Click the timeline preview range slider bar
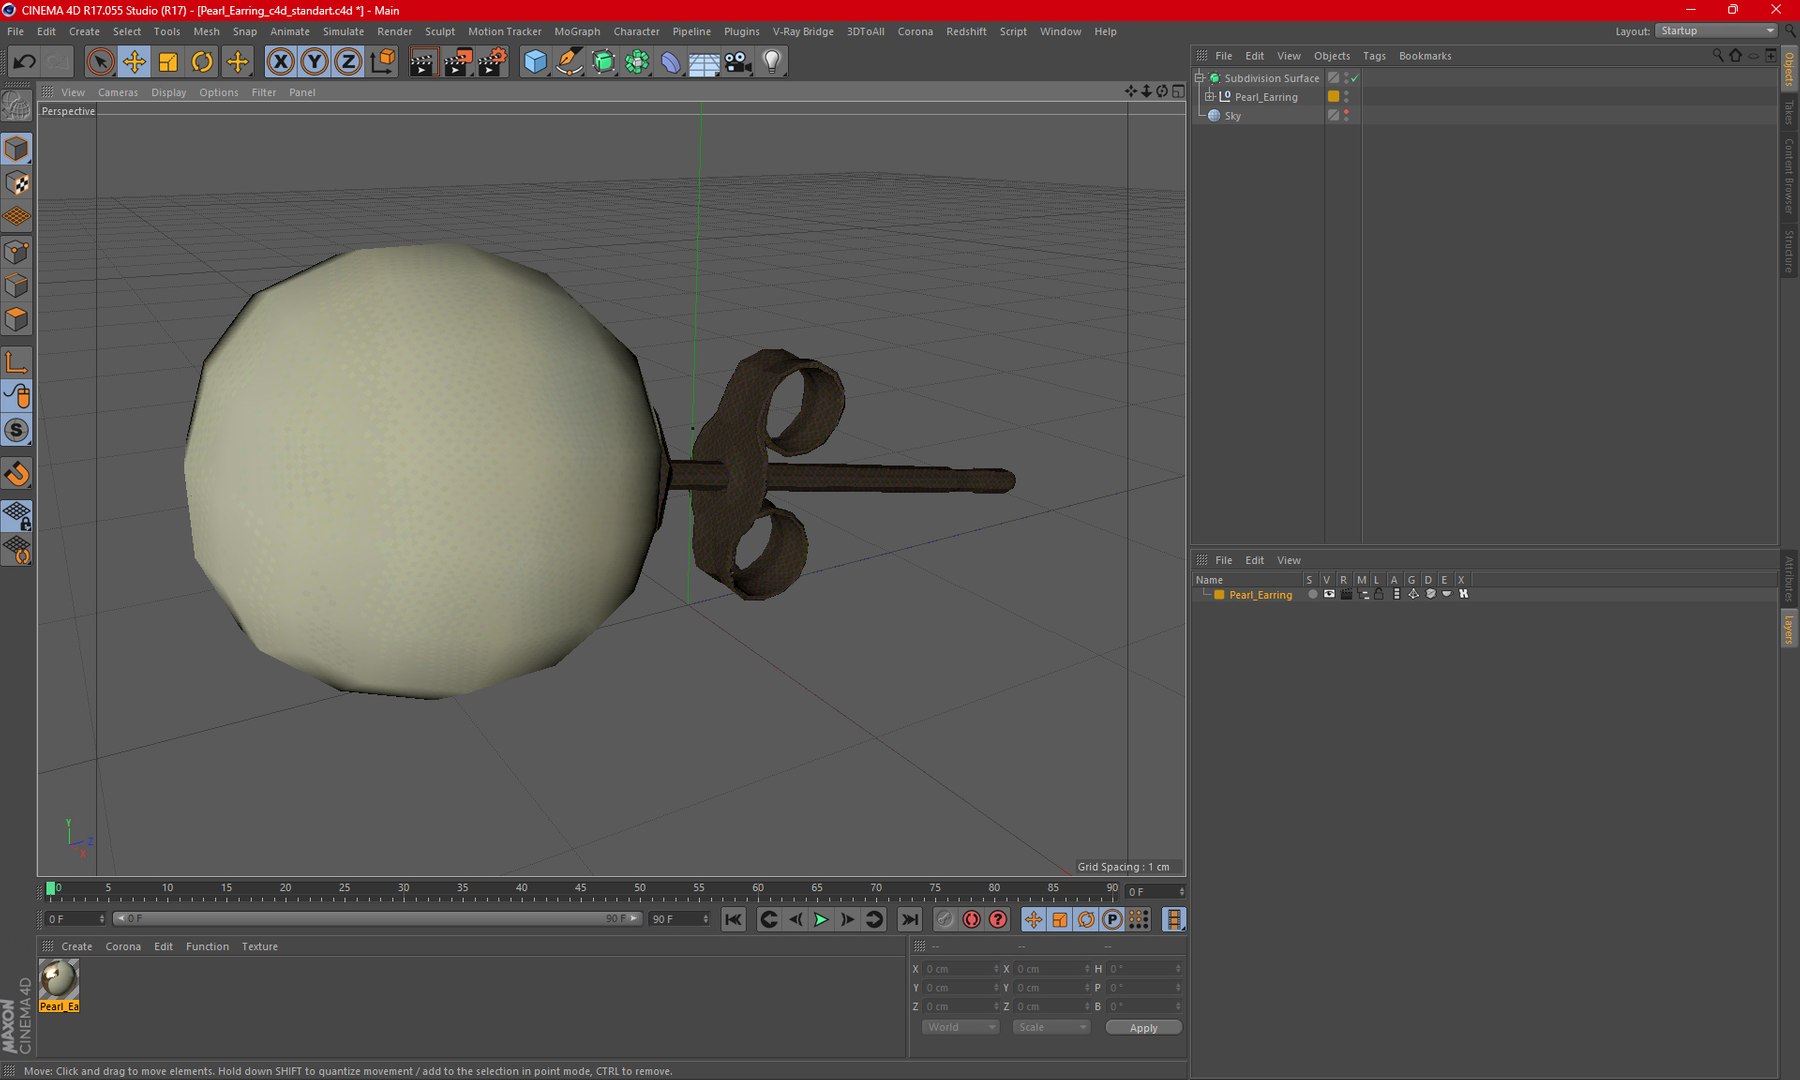1800x1080 pixels. (377, 919)
